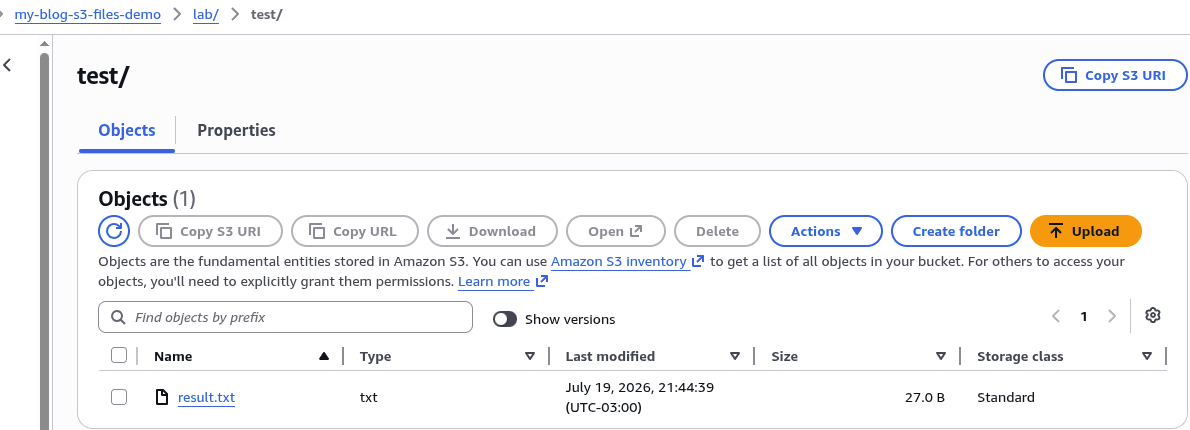Focus the Find objects by prefix field
1190x430 pixels.
(285, 317)
